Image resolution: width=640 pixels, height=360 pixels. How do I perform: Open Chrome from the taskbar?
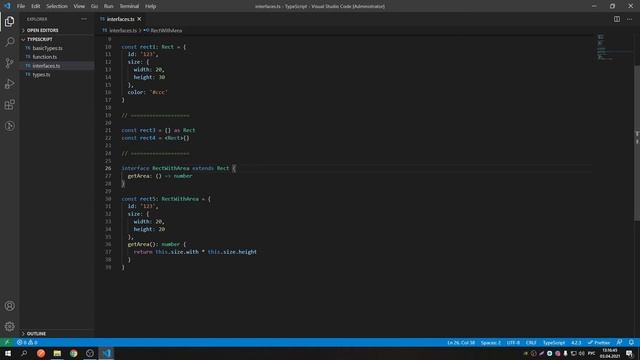[73, 353]
